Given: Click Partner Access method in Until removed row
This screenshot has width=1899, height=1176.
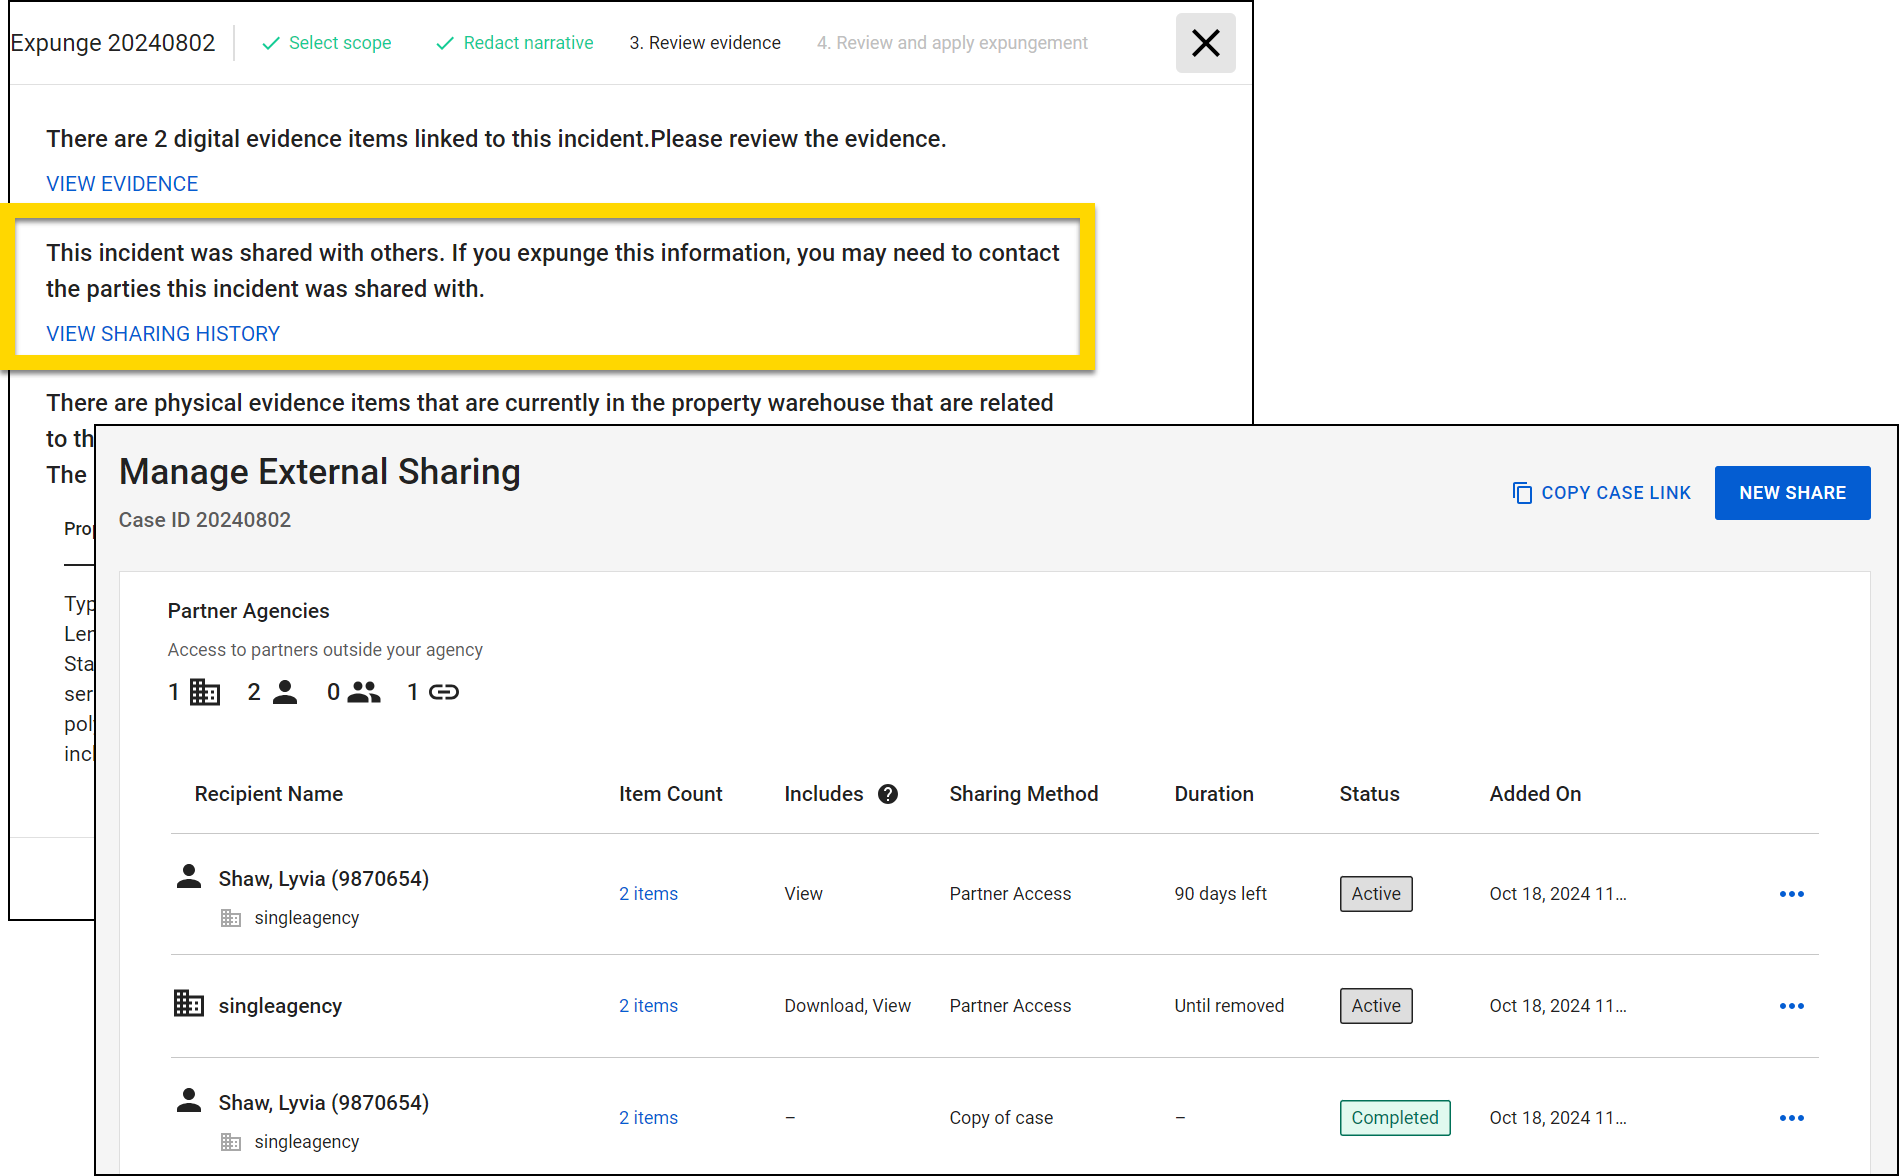Looking at the screenshot, I should (x=1010, y=1006).
